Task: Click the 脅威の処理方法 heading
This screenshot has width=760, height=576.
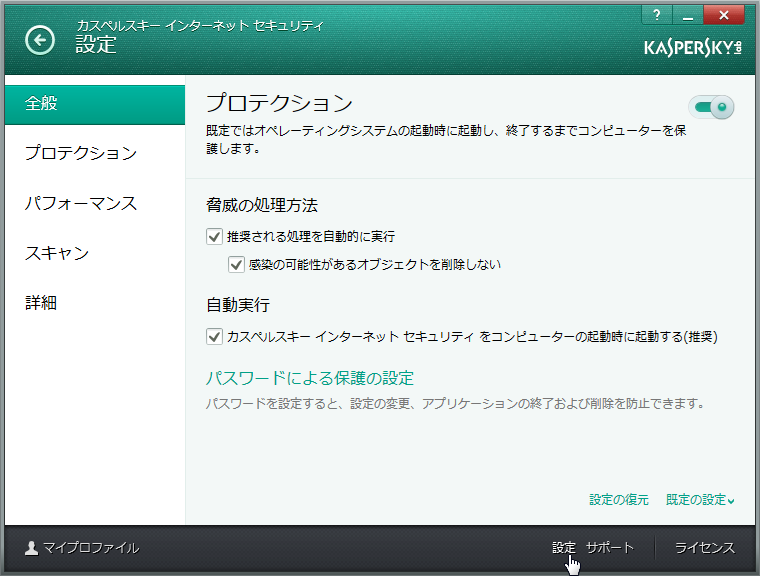Action: pos(262,205)
